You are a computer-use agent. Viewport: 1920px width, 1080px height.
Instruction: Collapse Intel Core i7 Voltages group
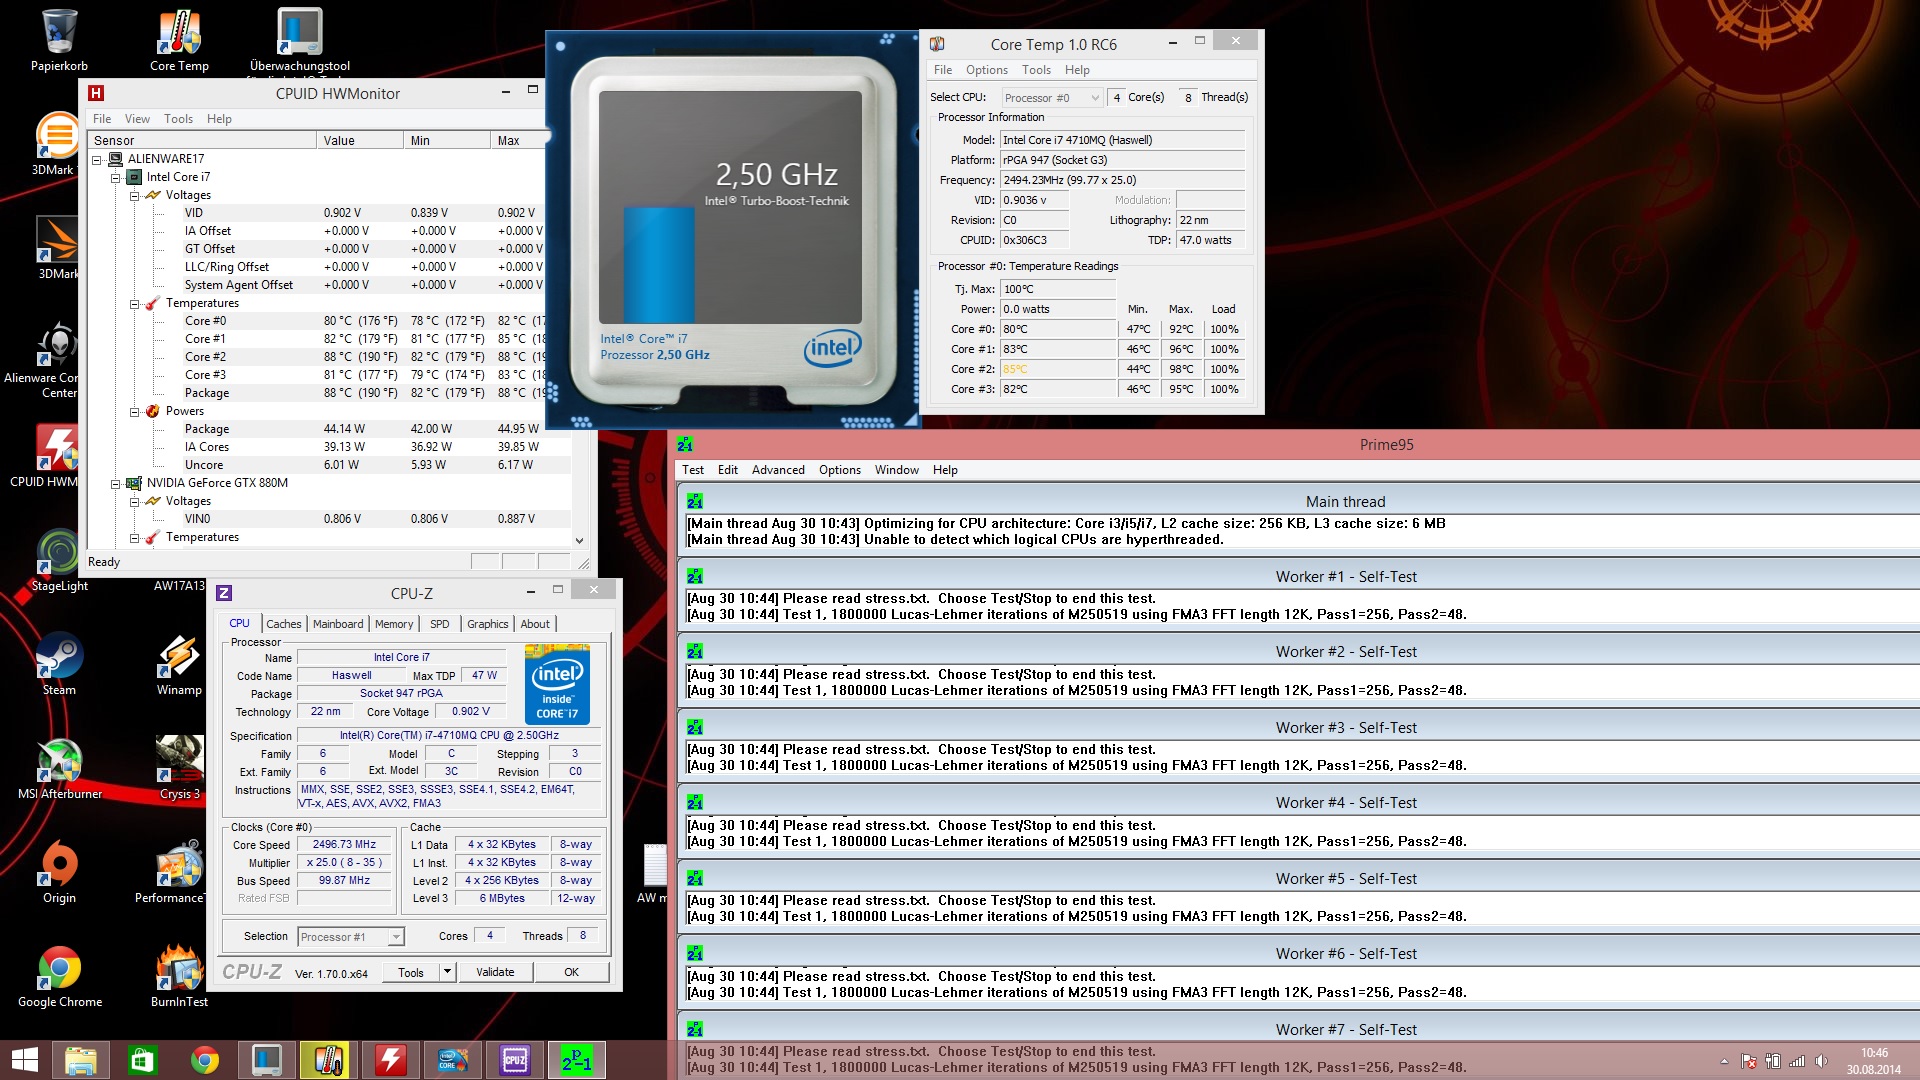[x=135, y=195]
